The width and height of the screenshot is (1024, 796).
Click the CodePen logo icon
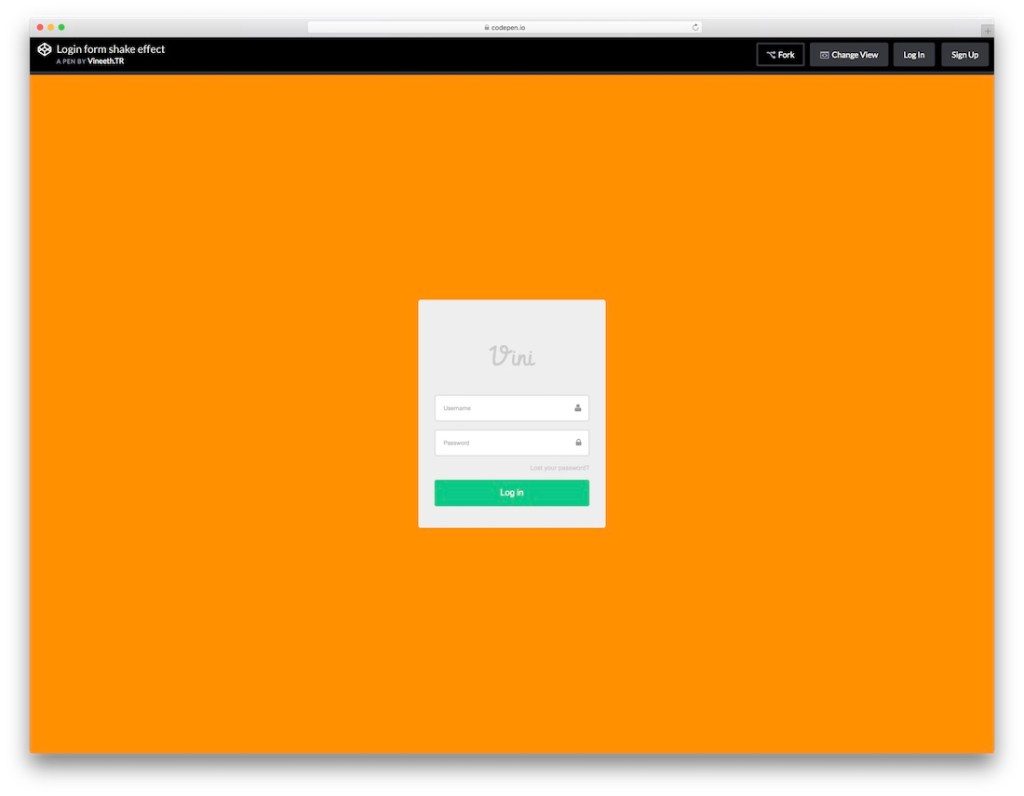click(x=45, y=48)
